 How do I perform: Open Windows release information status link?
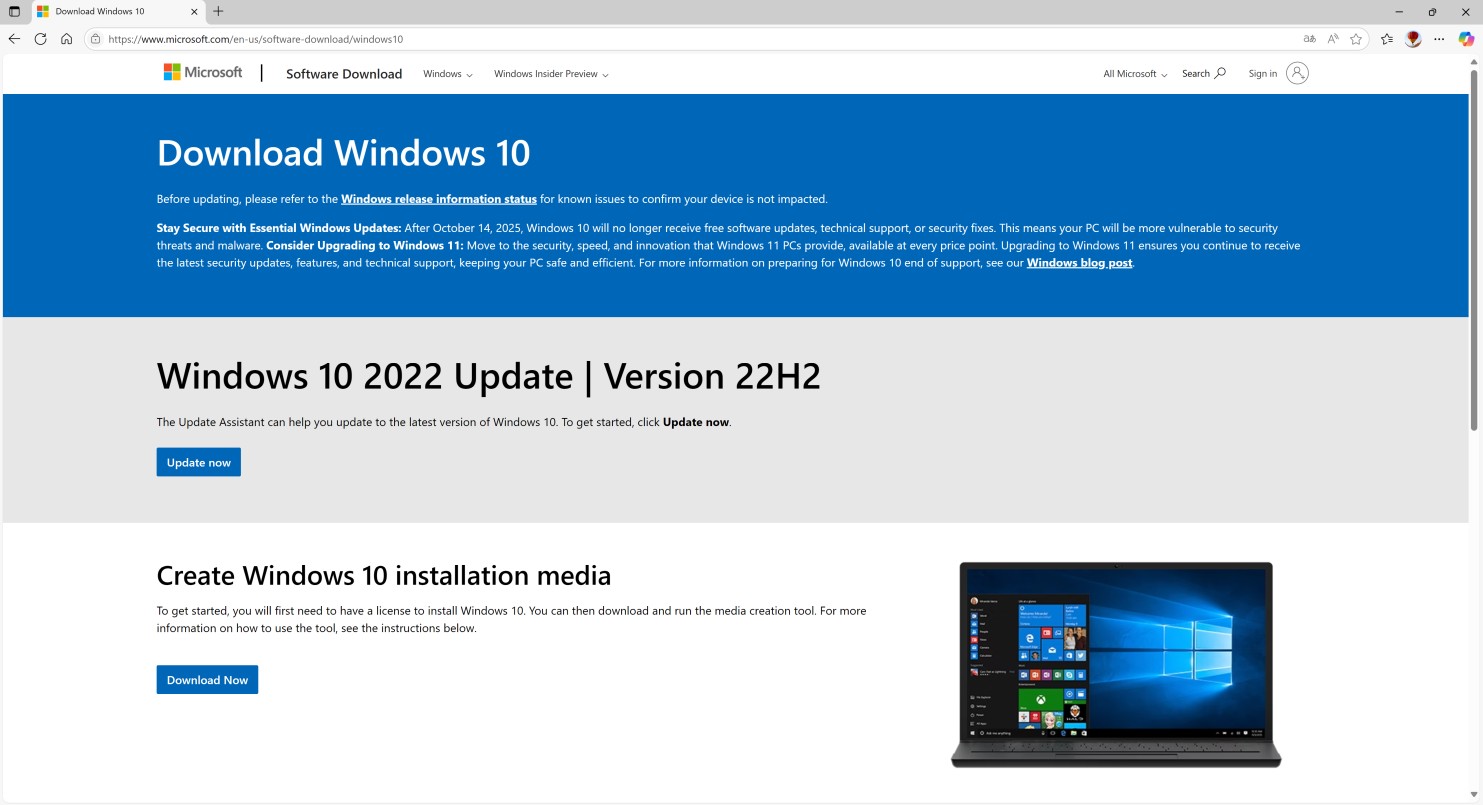439,199
